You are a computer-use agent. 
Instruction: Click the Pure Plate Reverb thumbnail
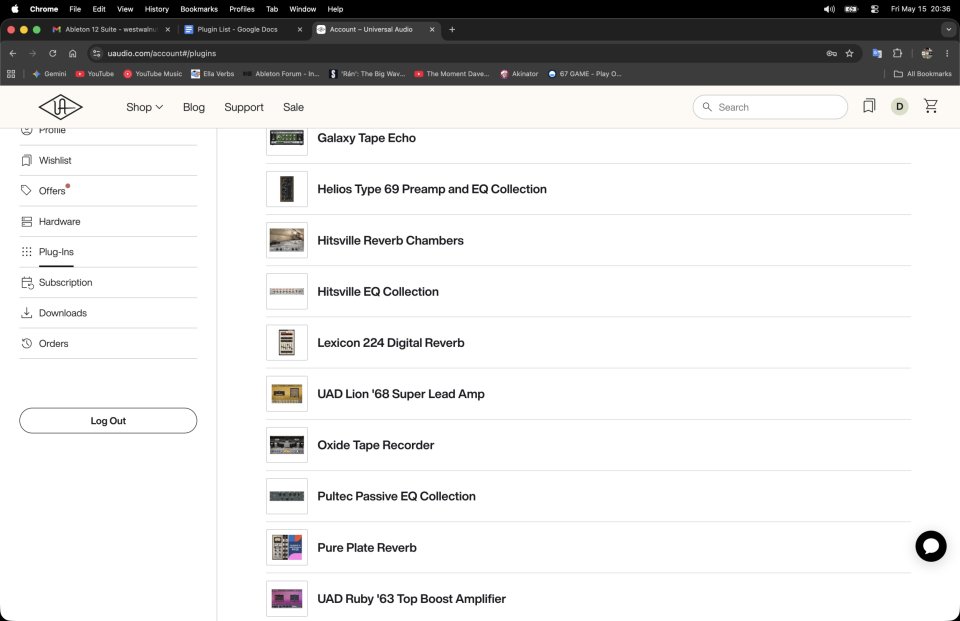(x=287, y=548)
